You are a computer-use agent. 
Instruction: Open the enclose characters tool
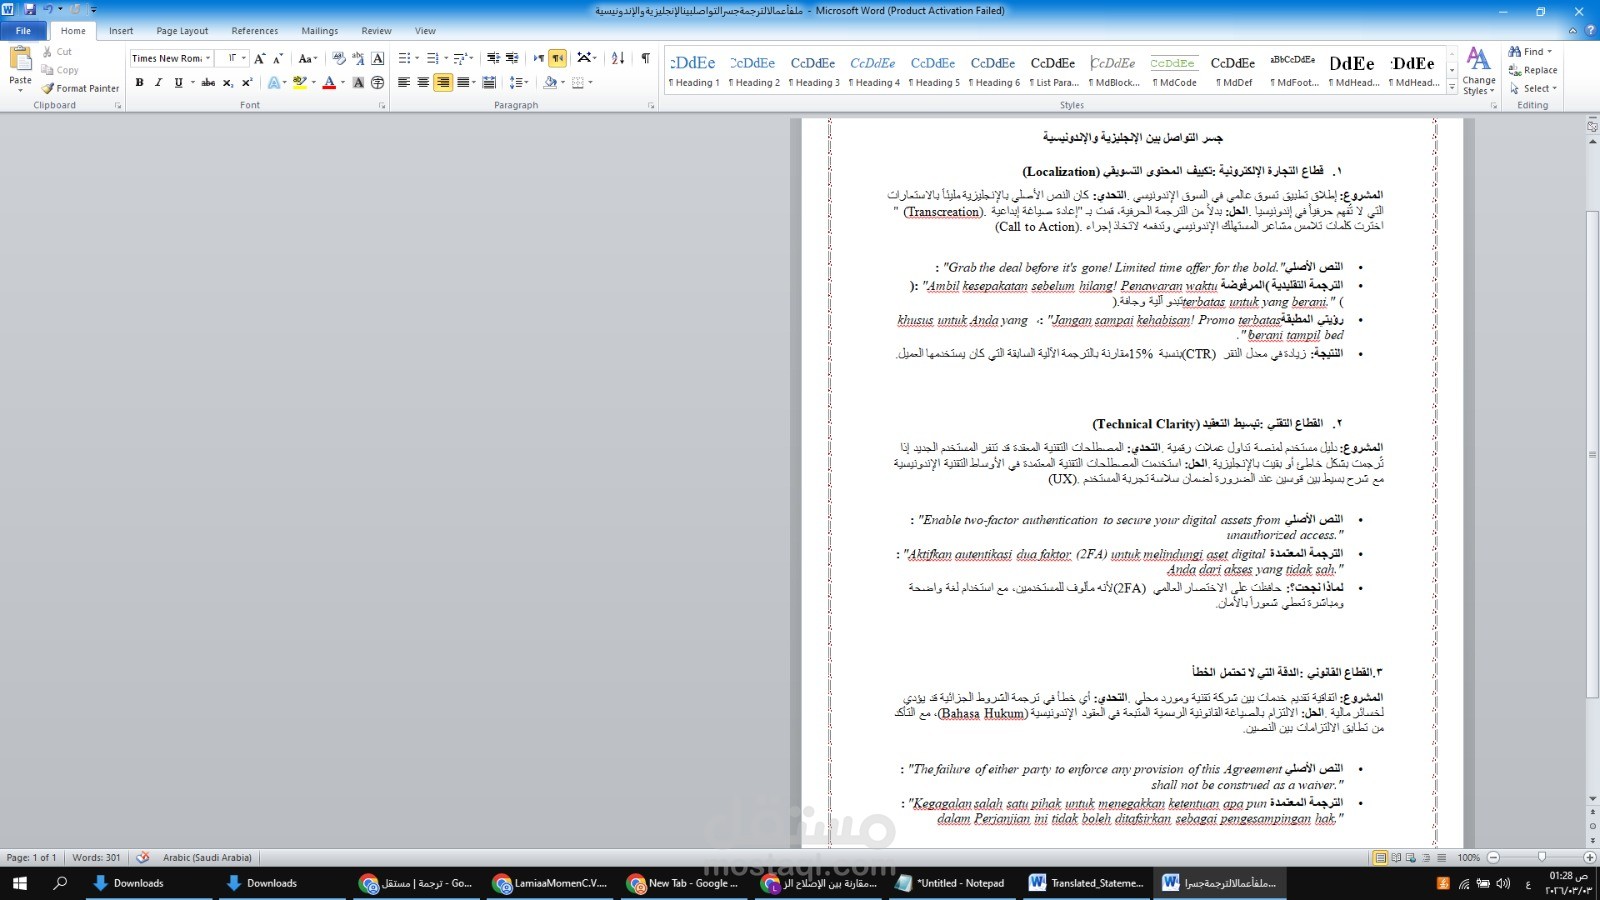377,83
